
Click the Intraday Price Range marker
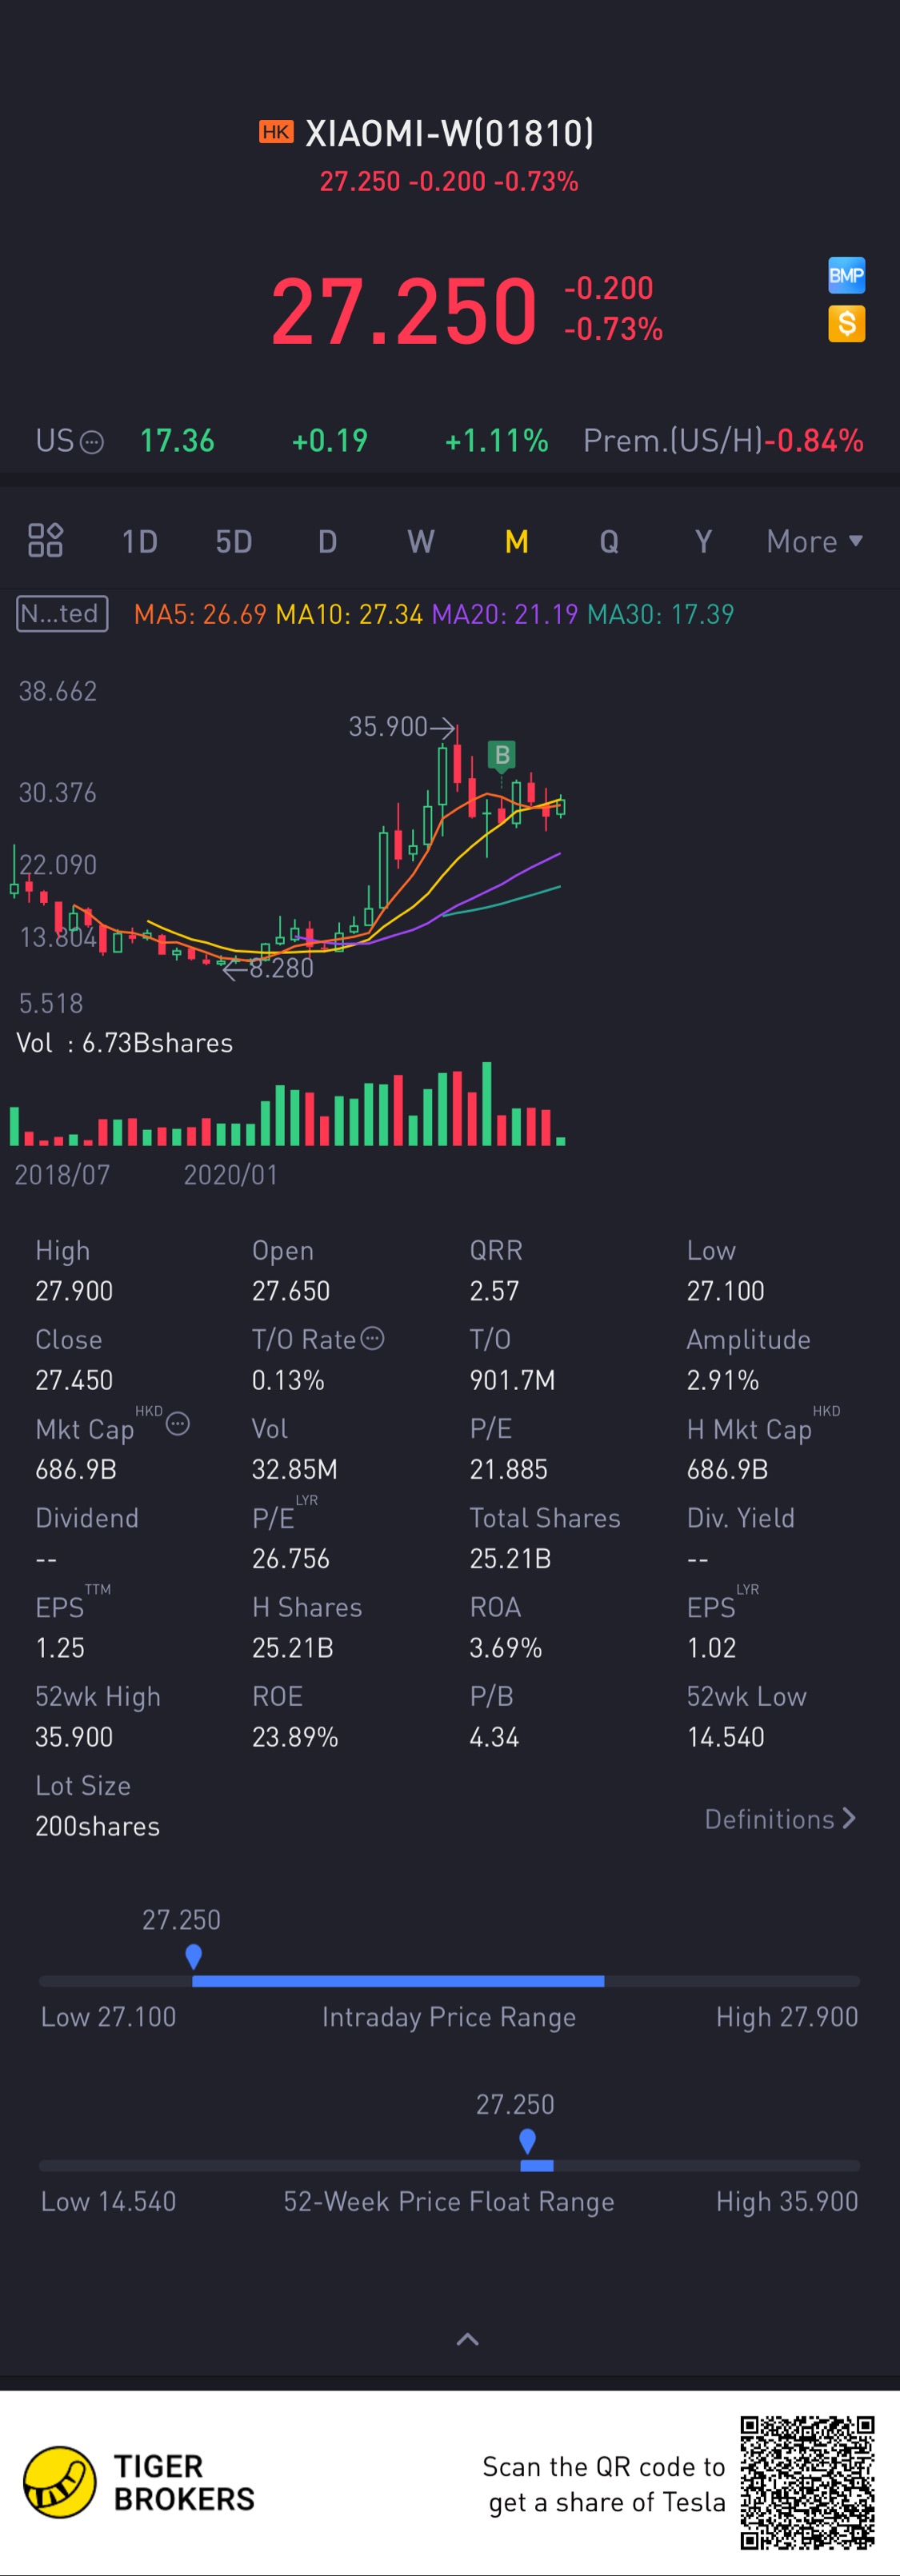[194, 1956]
